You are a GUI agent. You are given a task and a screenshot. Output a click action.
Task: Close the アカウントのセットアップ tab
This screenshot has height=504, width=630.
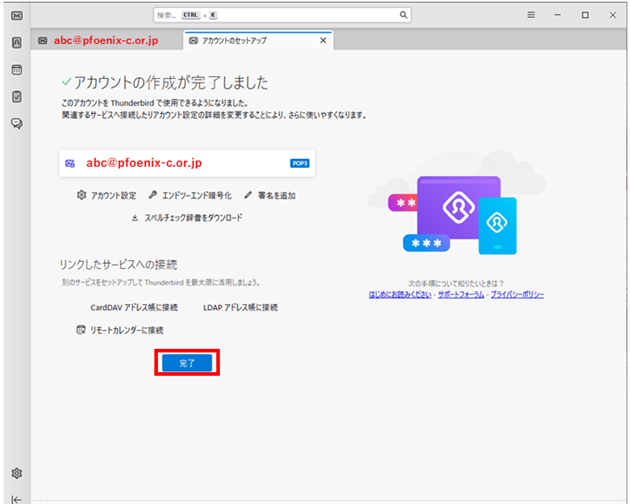click(x=322, y=41)
